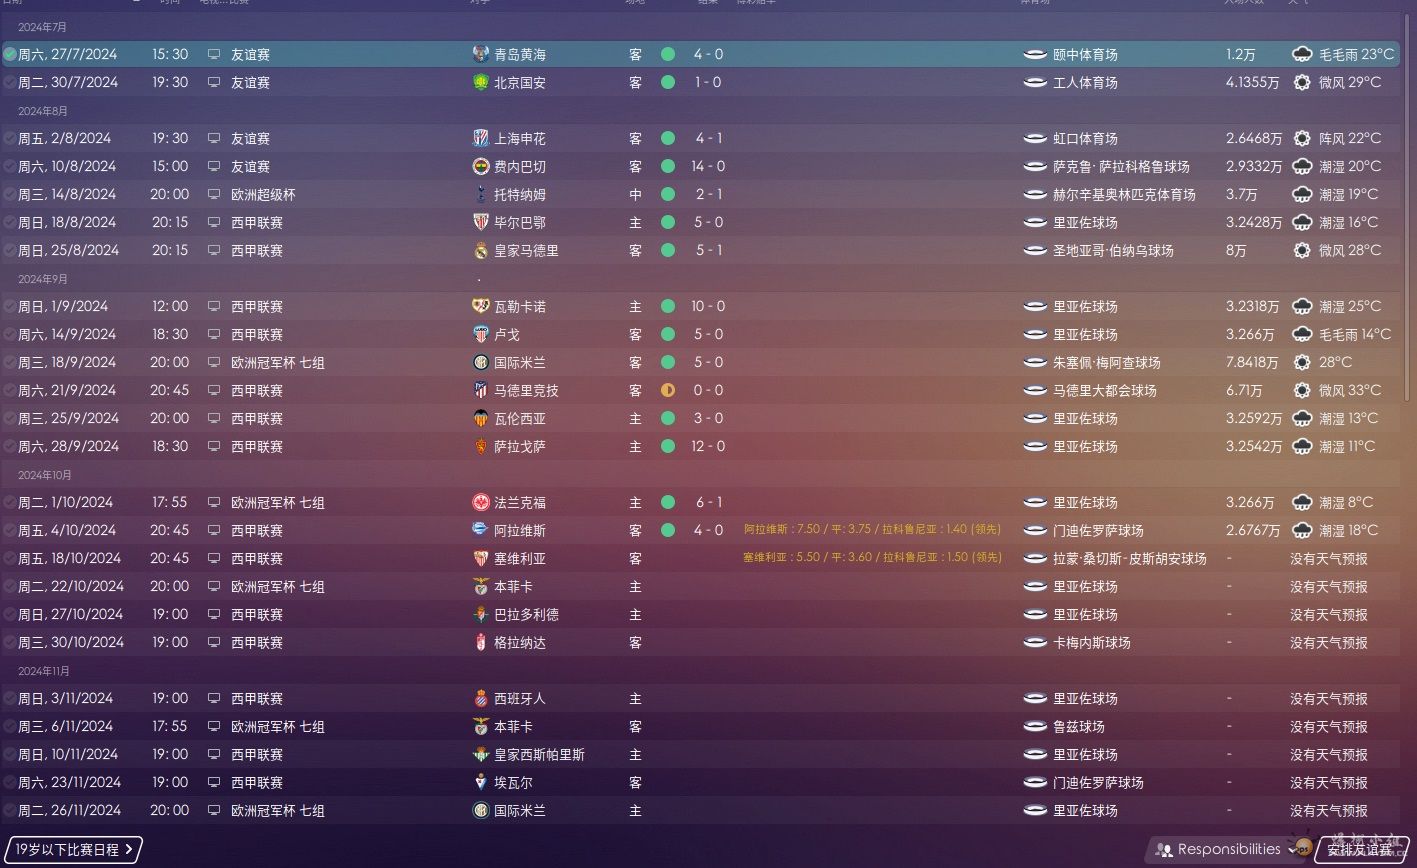
Task: Open the 圣地亚哥·伯纳乌球场 stadium link
Action: [x=1113, y=250]
